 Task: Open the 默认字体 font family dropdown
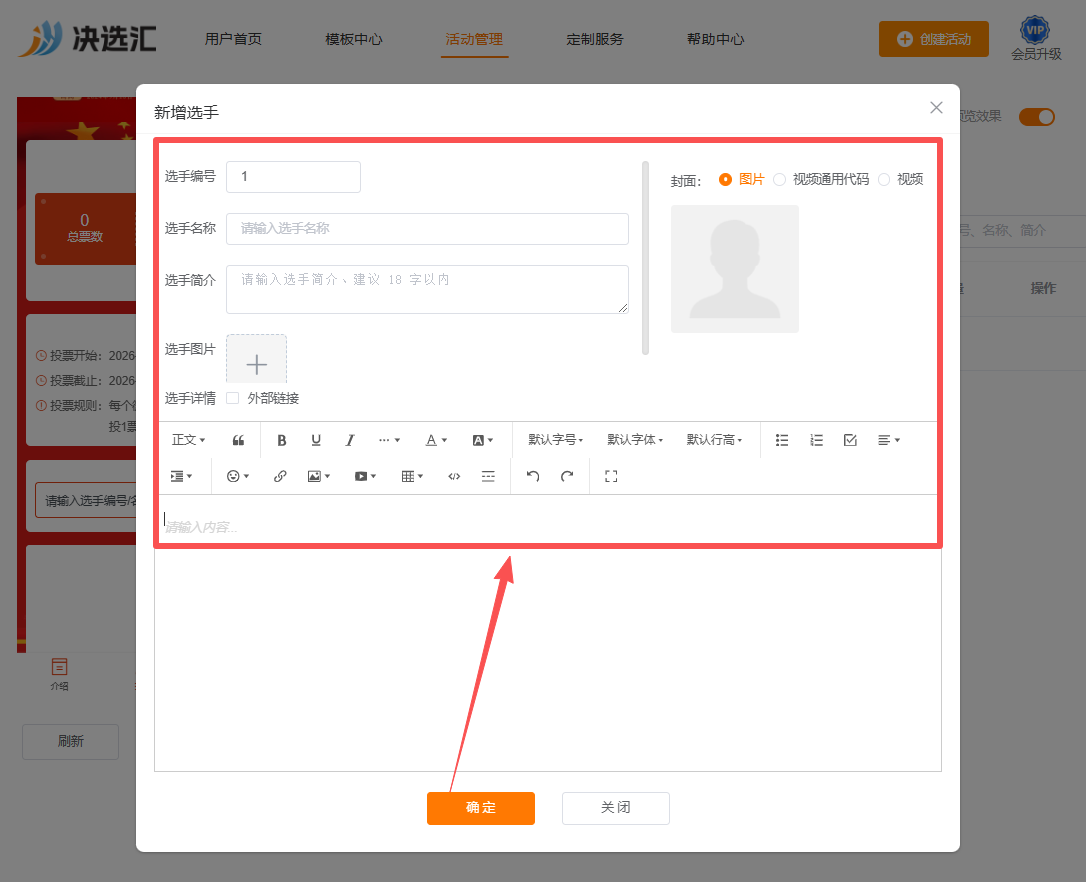pyautogui.click(x=635, y=440)
